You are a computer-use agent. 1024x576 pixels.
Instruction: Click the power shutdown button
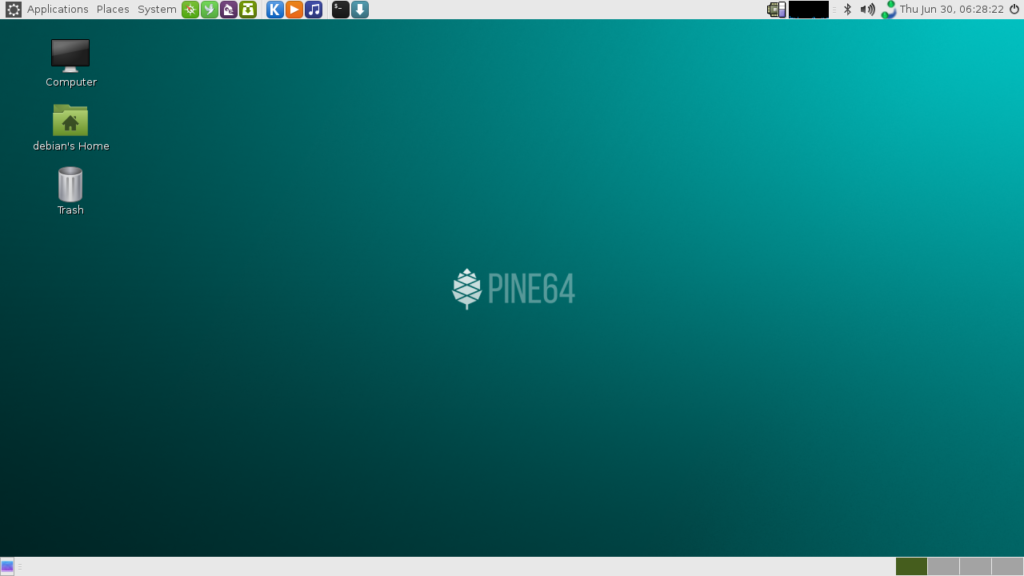tap(1014, 9)
